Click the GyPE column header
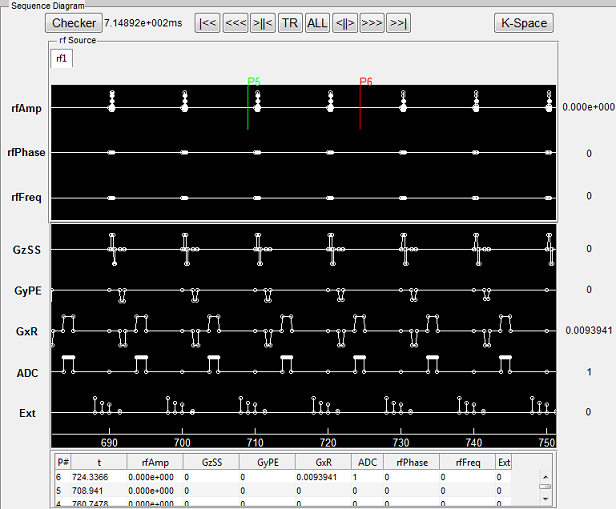Image resolution: width=616 pixels, height=509 pixels. pyautogui.click(x=268, y=462)
